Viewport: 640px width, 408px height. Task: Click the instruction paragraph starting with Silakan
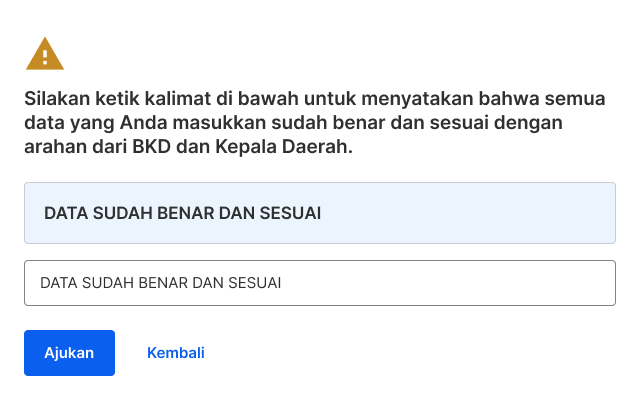[314, 122]
